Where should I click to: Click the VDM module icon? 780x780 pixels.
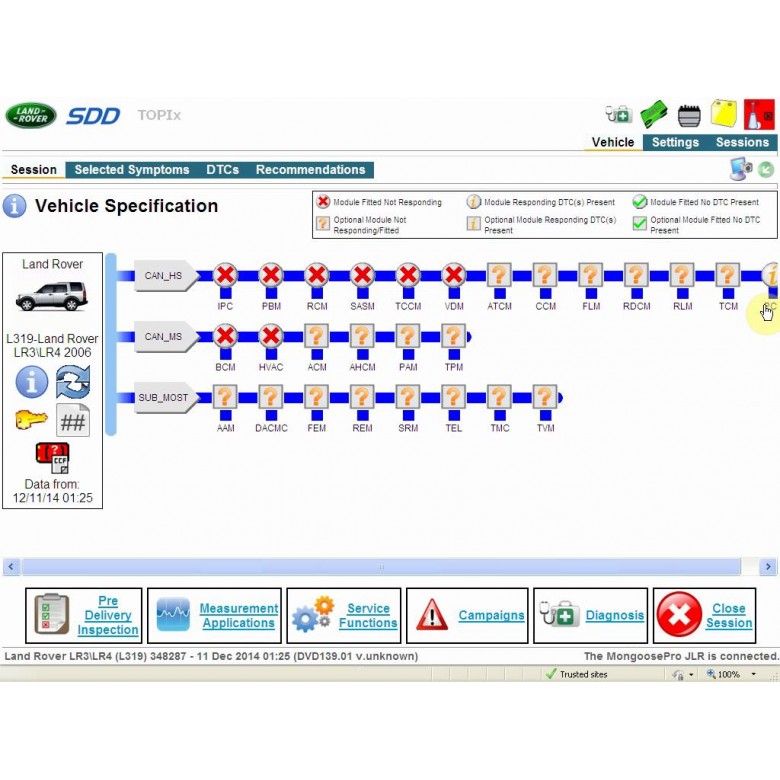pyautogui.click(x=454, y=275)
